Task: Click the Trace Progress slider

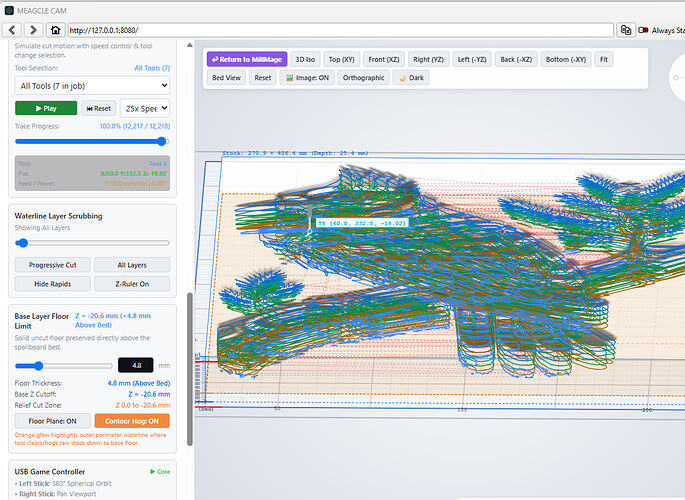Action: pyautogui.click(x=92, y=141)
